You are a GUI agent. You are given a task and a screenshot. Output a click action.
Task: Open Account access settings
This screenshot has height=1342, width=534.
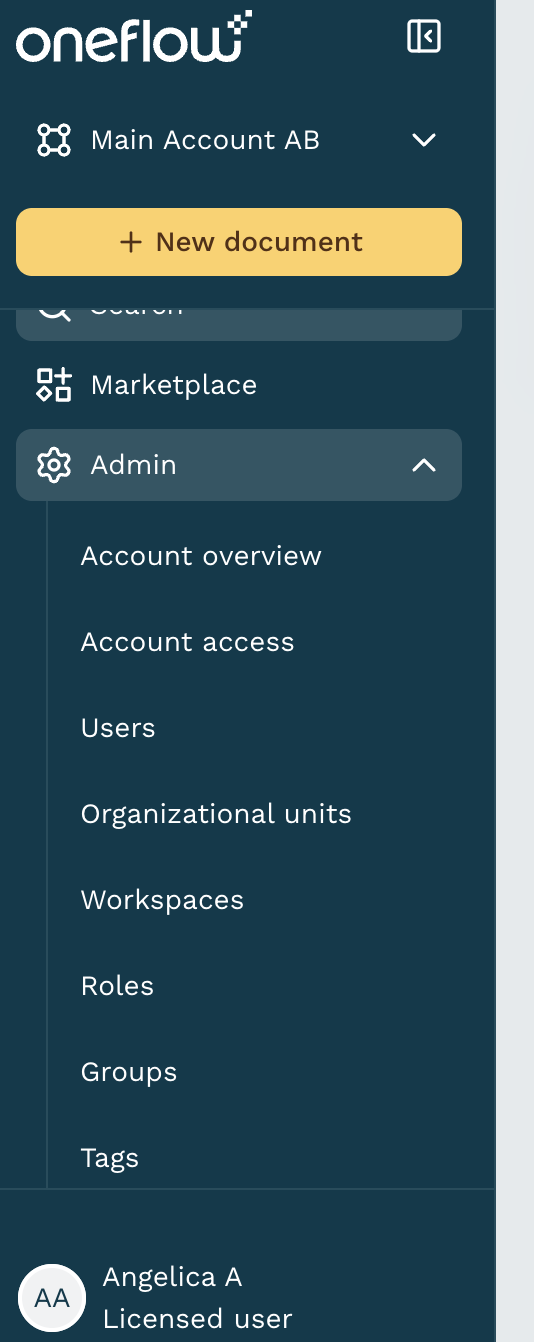coord(188,642)
